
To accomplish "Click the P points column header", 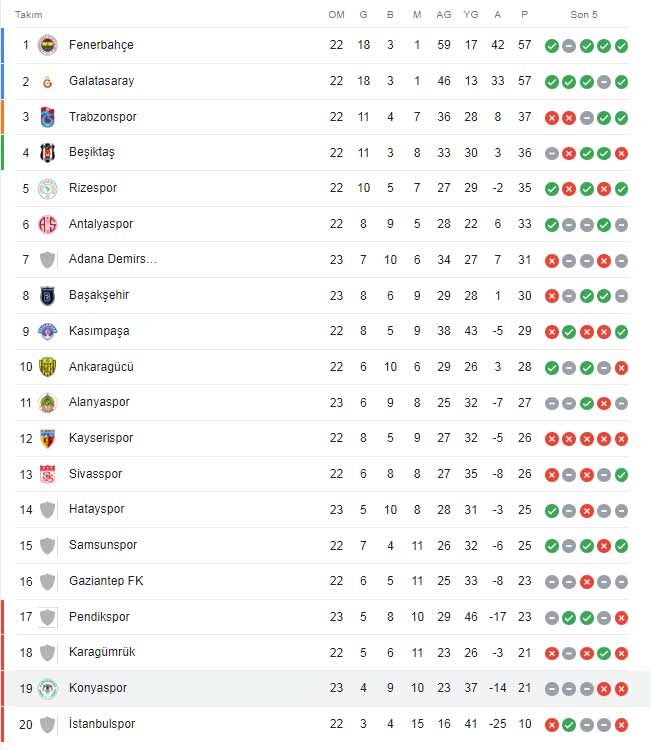I will point(525,15).
